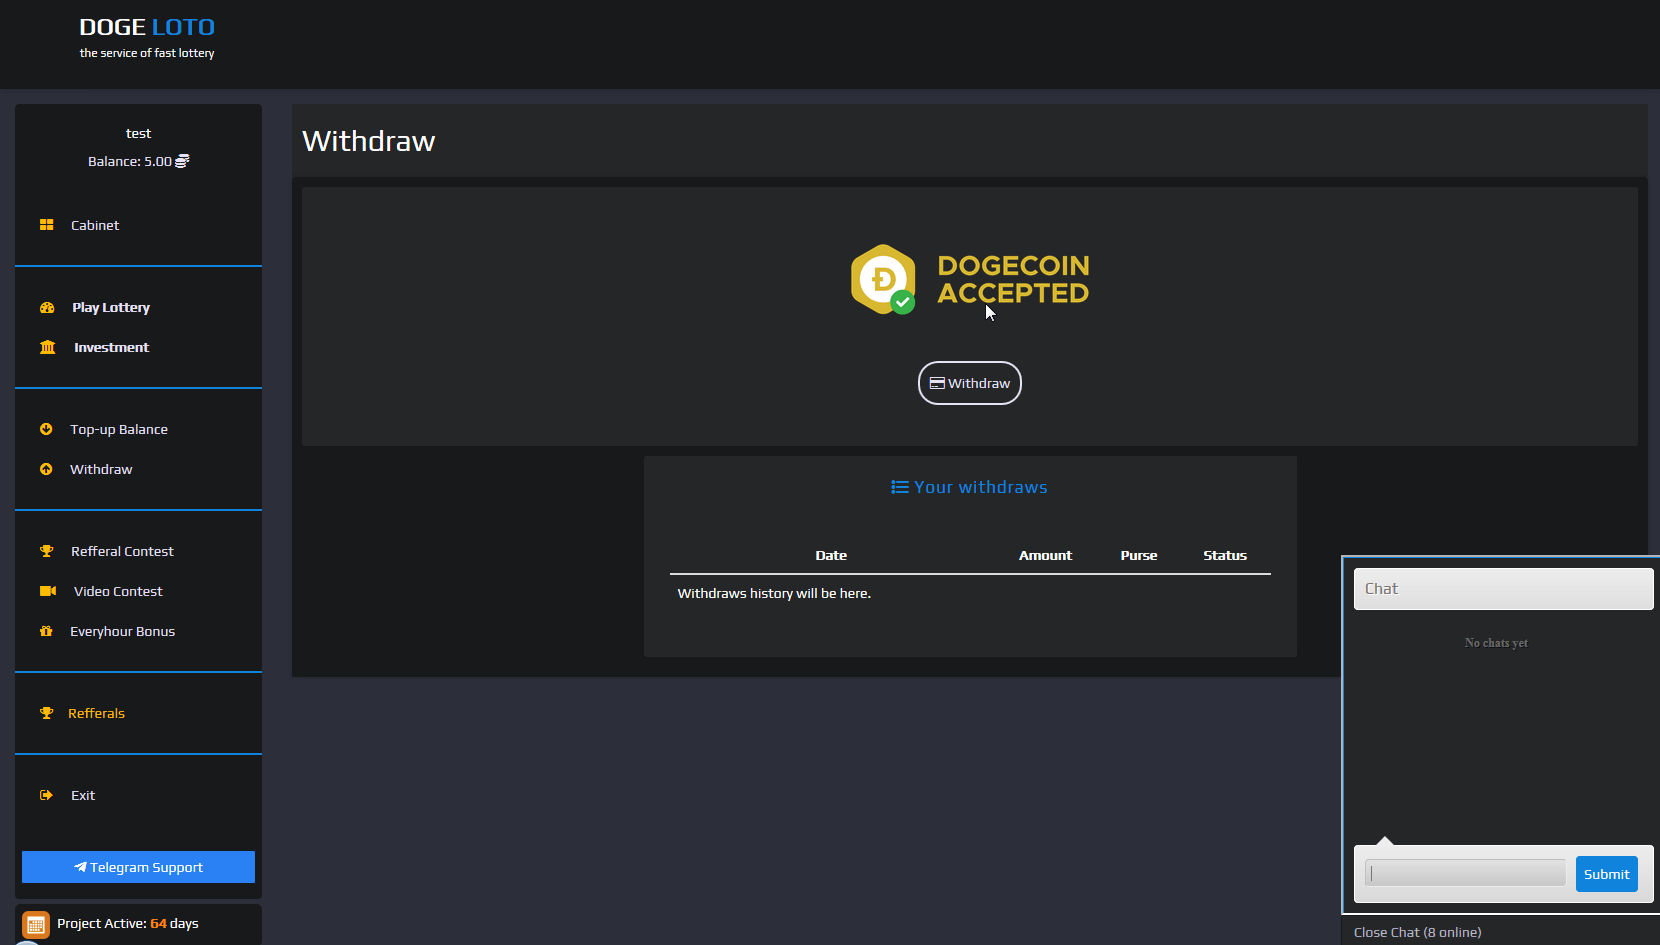The width and height of the screenshot is (1660, 945).
Task: Click the Dogecoin hexagon logo
Action: (x=883, y=279)
